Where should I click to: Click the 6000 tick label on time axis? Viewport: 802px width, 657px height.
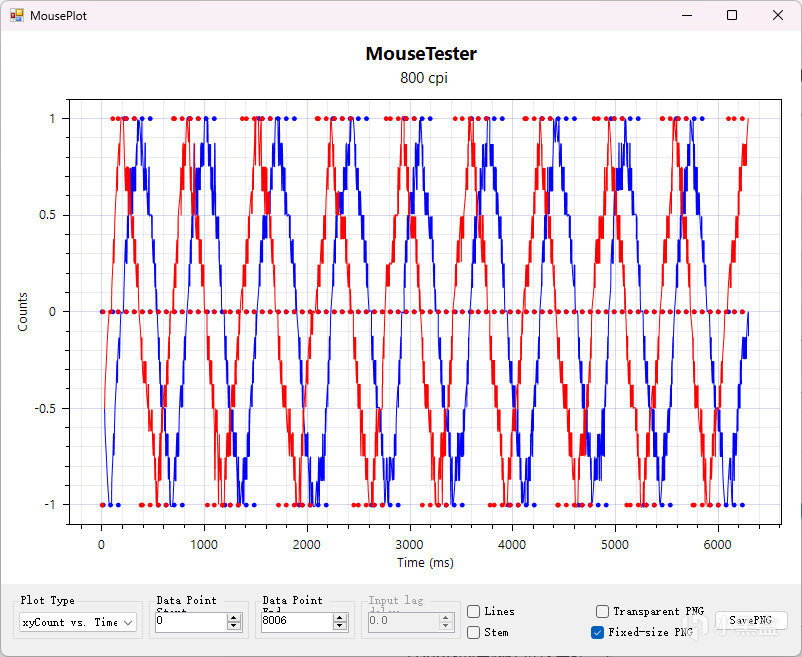click(717, 545)
